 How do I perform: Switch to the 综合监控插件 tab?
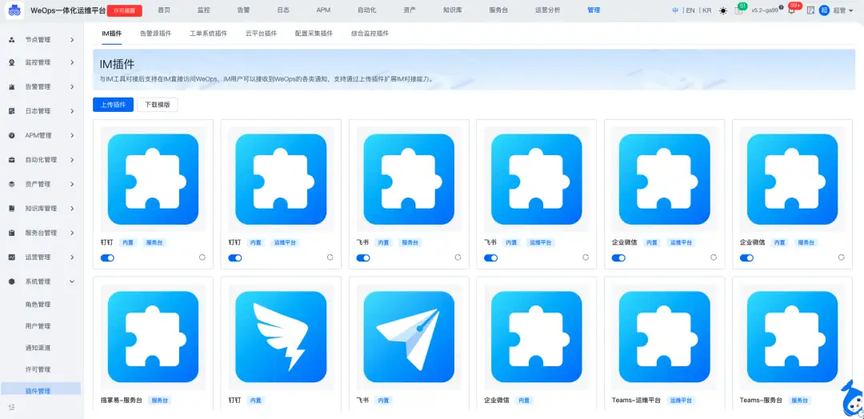coord(370,34)
